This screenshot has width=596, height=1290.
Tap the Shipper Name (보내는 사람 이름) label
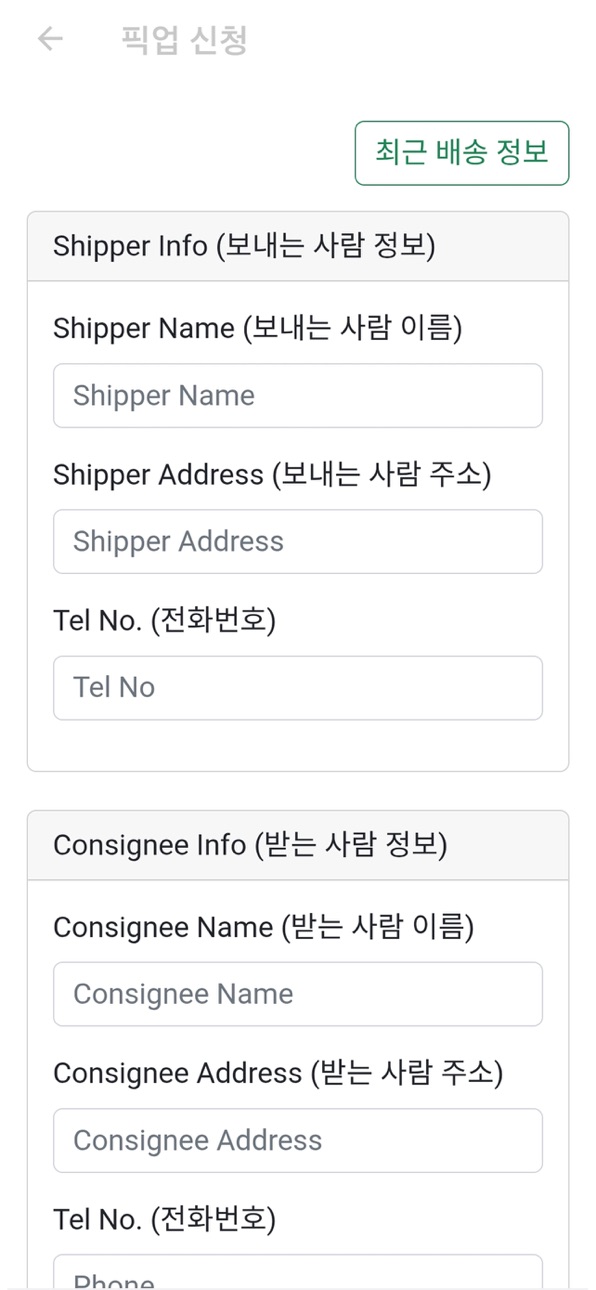[x=258, y=328]
